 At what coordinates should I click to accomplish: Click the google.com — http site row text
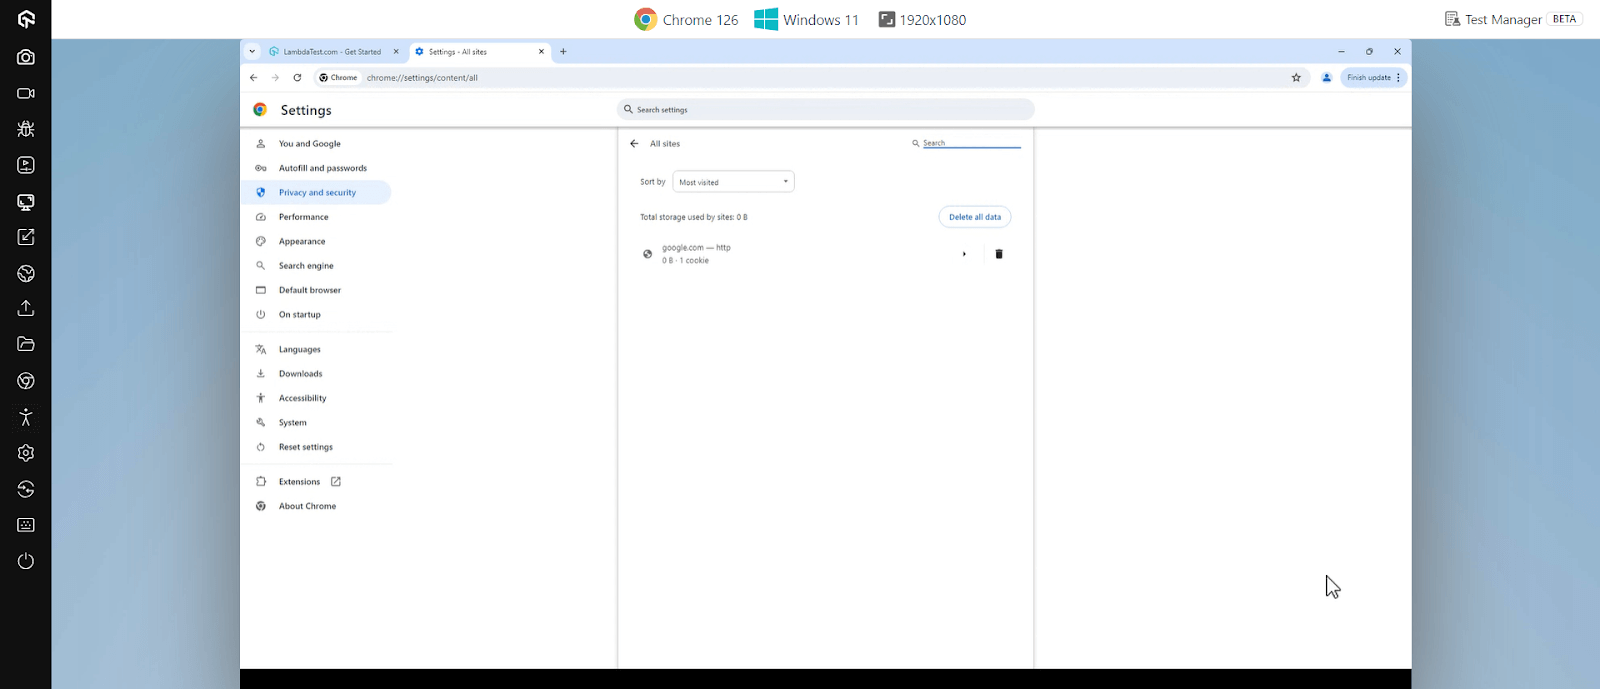coord(696,248)
